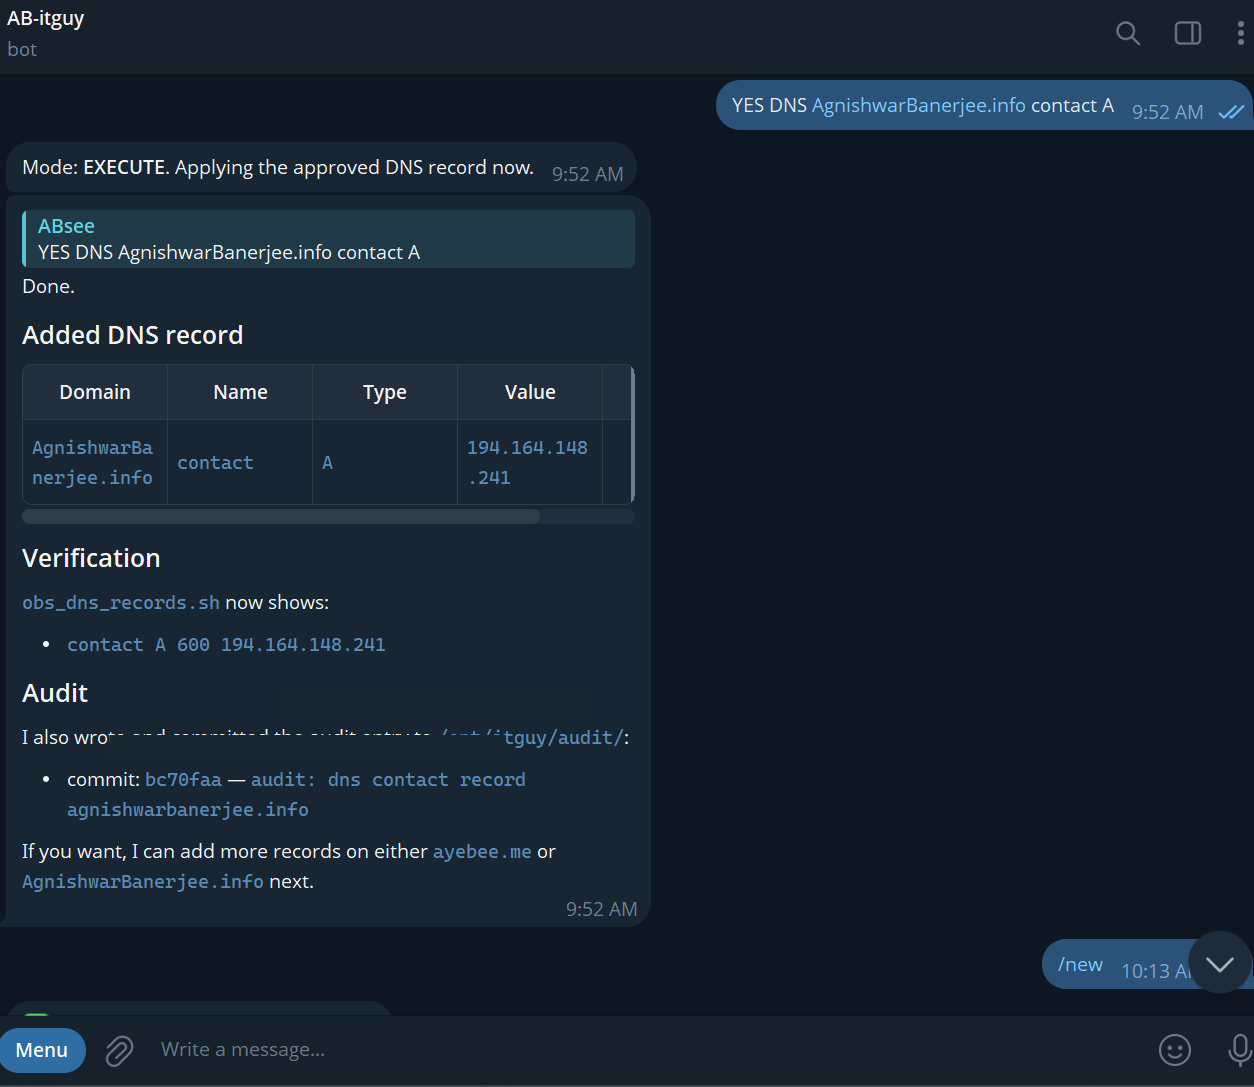This screenshot has height=1087, width=1254.
Task: Open AgnishwarBanerjee.info link in sent message
Action: pyautogui.click(x=918, y=105)
